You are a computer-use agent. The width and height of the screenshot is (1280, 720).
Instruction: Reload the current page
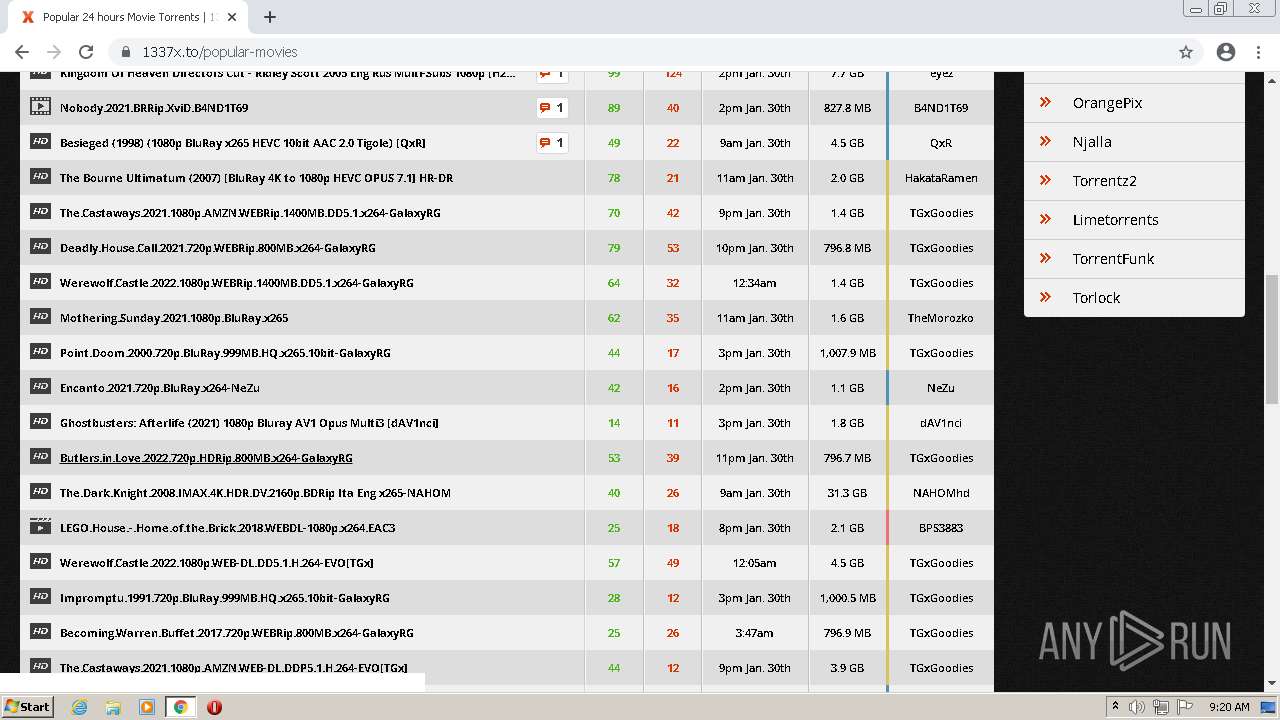click(x=86, y=52)
